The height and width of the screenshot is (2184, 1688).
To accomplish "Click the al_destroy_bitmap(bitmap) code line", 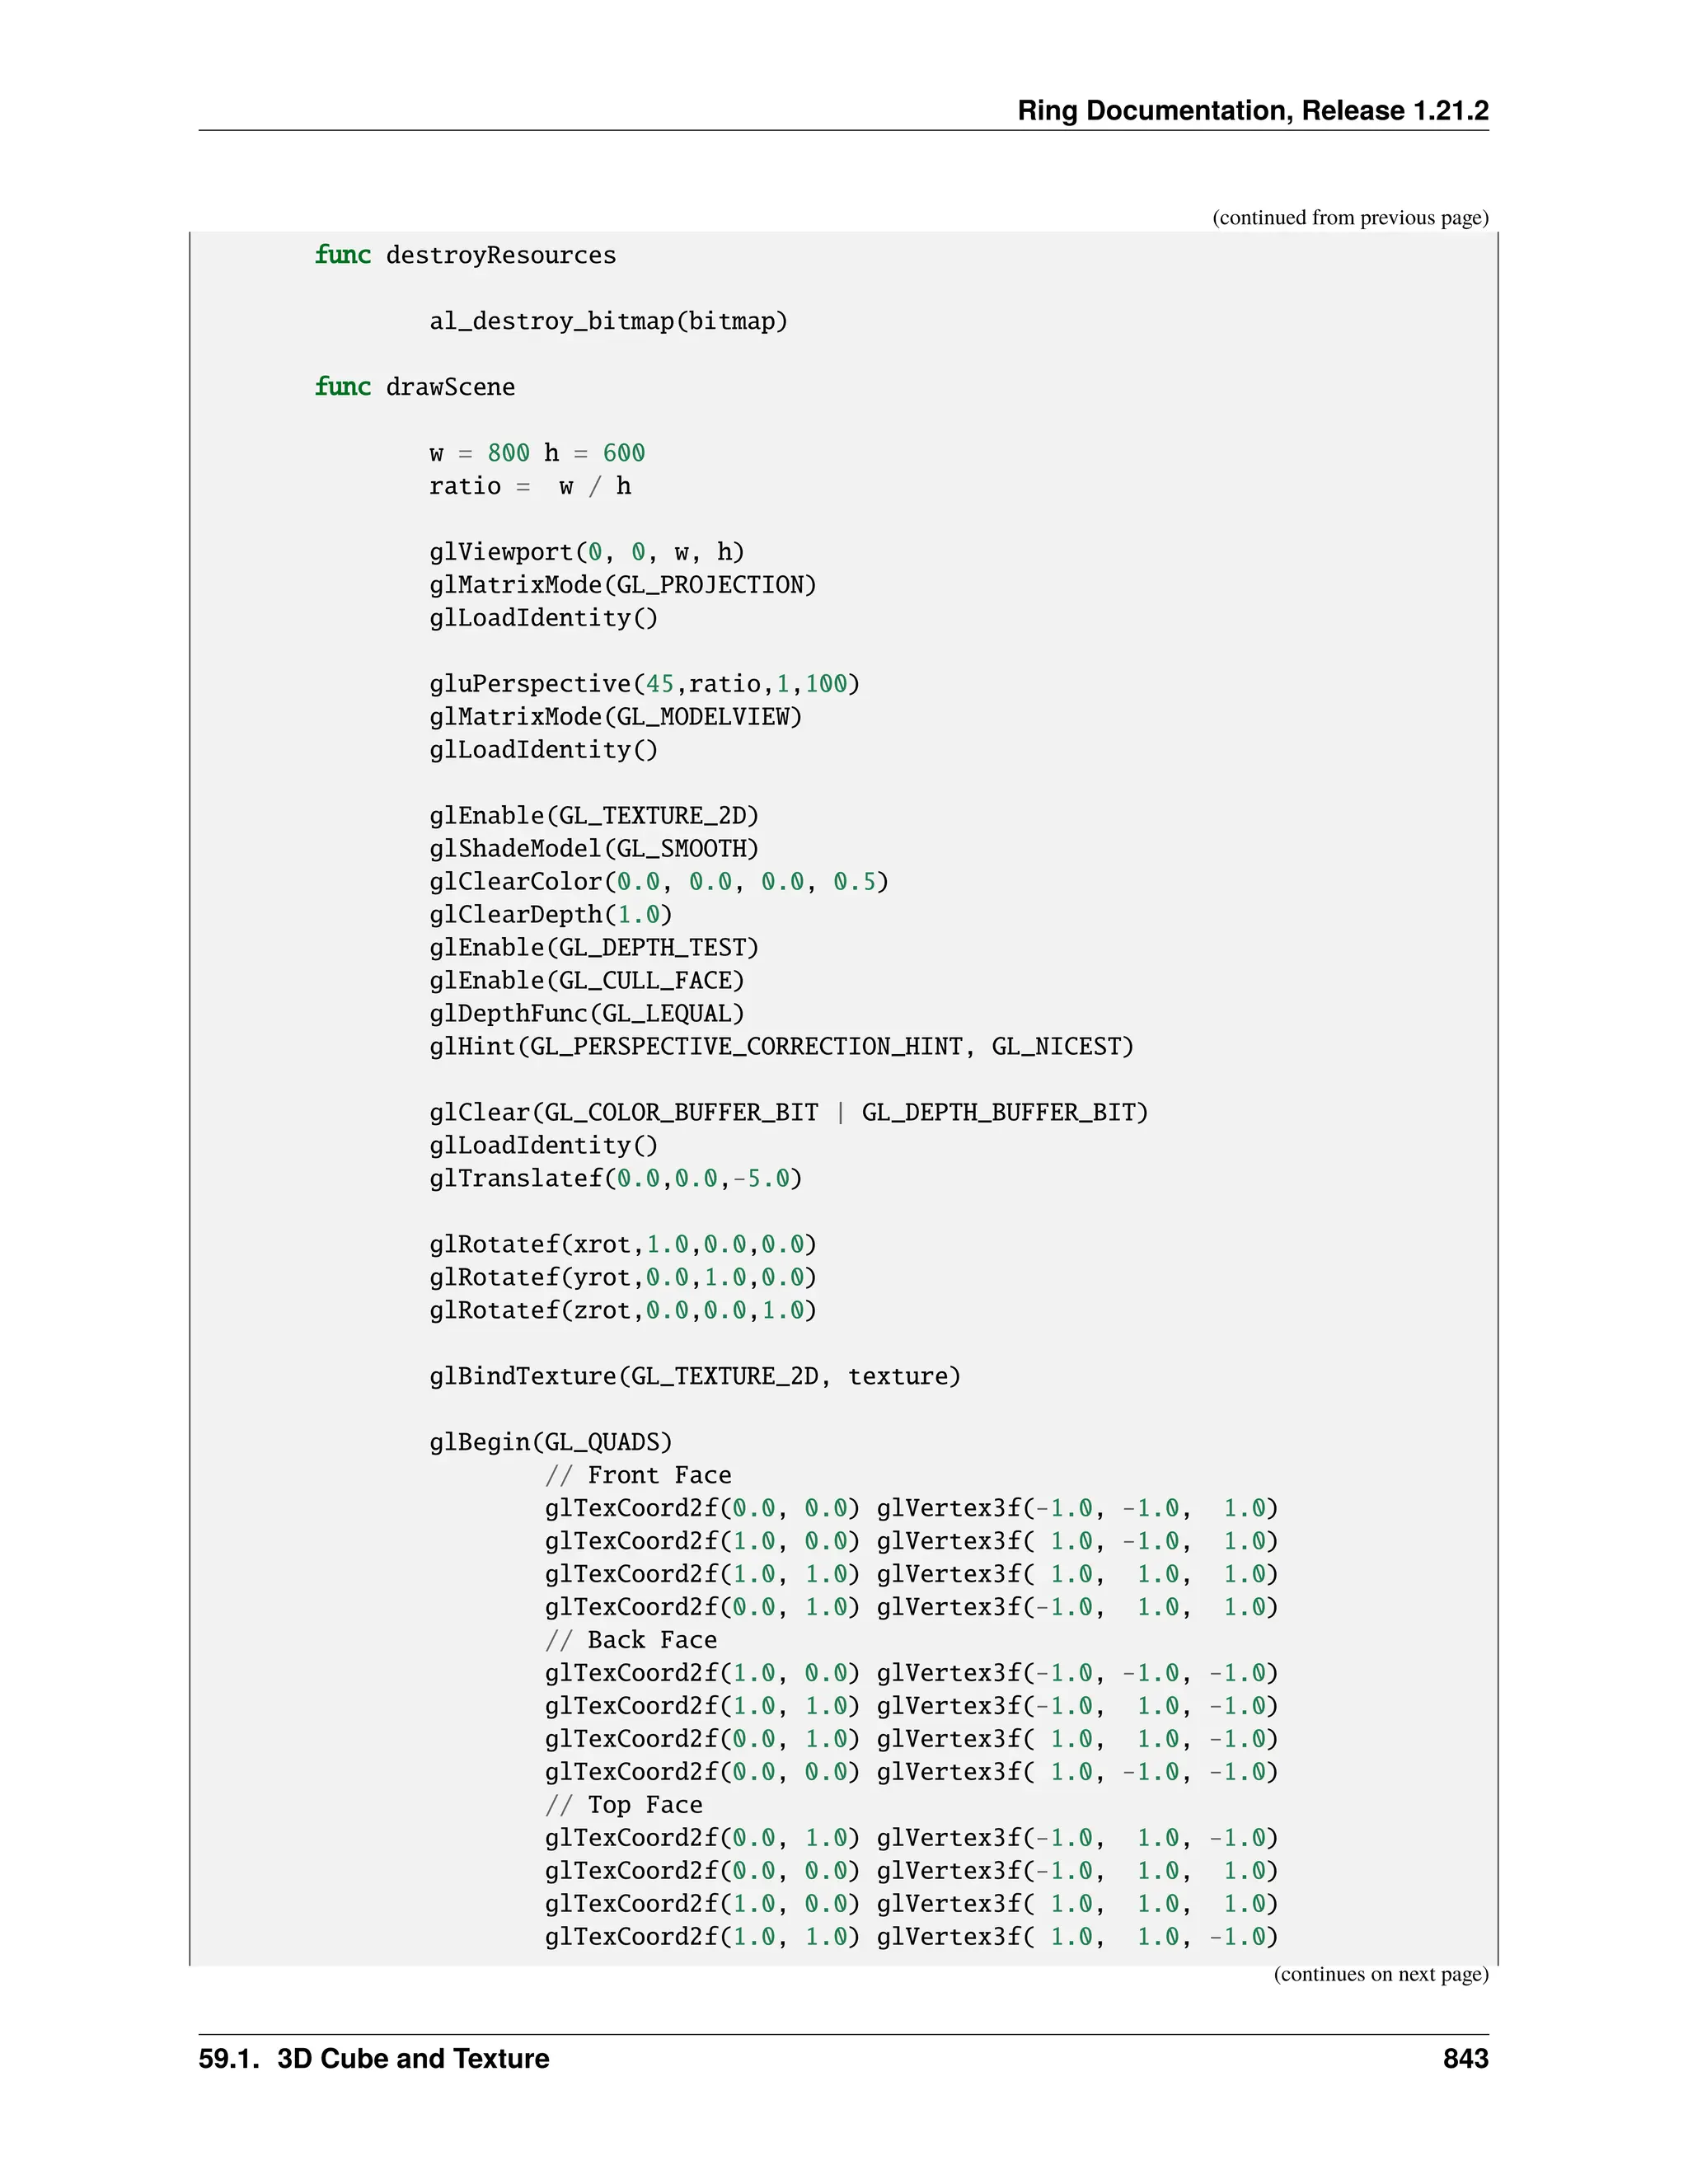I will tap(608, 321).
